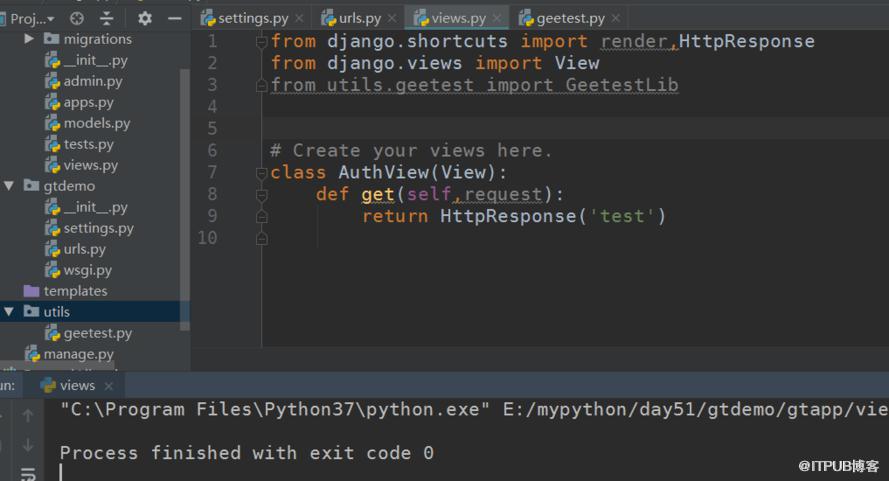Click the run console down arrow
This screenshot has width=889, height=481.
point(27,445)
